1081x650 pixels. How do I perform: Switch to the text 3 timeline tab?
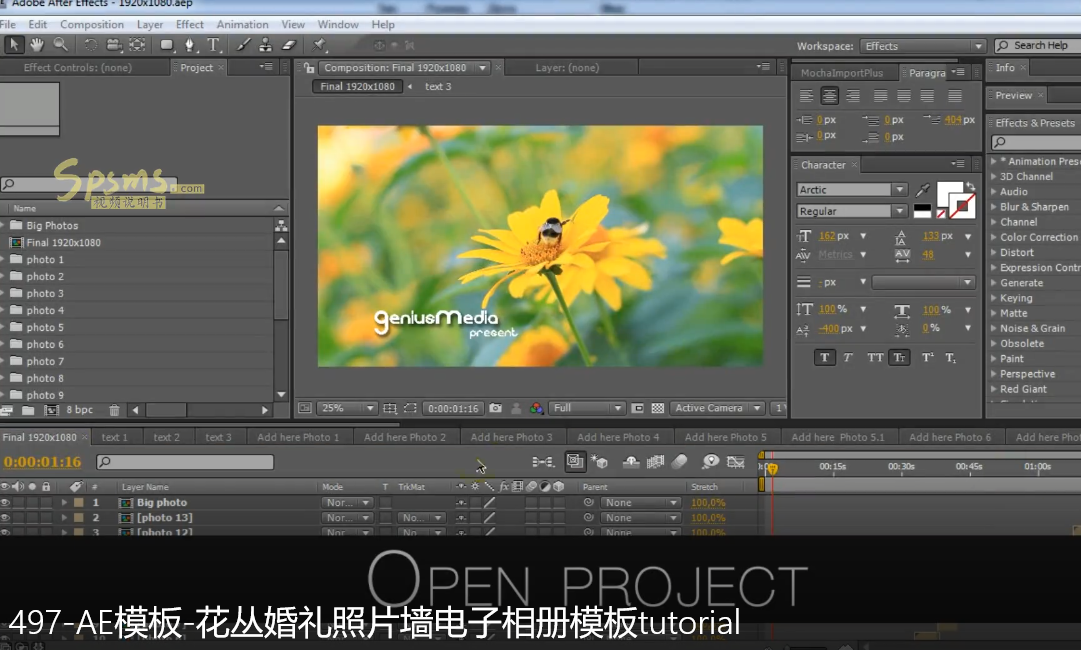tap(219, 437)
